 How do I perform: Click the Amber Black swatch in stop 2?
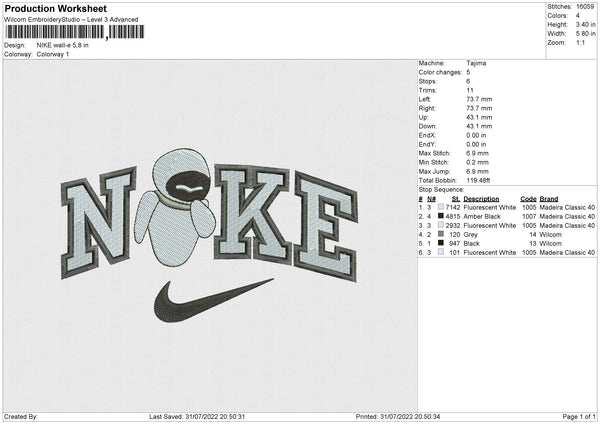pos(441,216)
